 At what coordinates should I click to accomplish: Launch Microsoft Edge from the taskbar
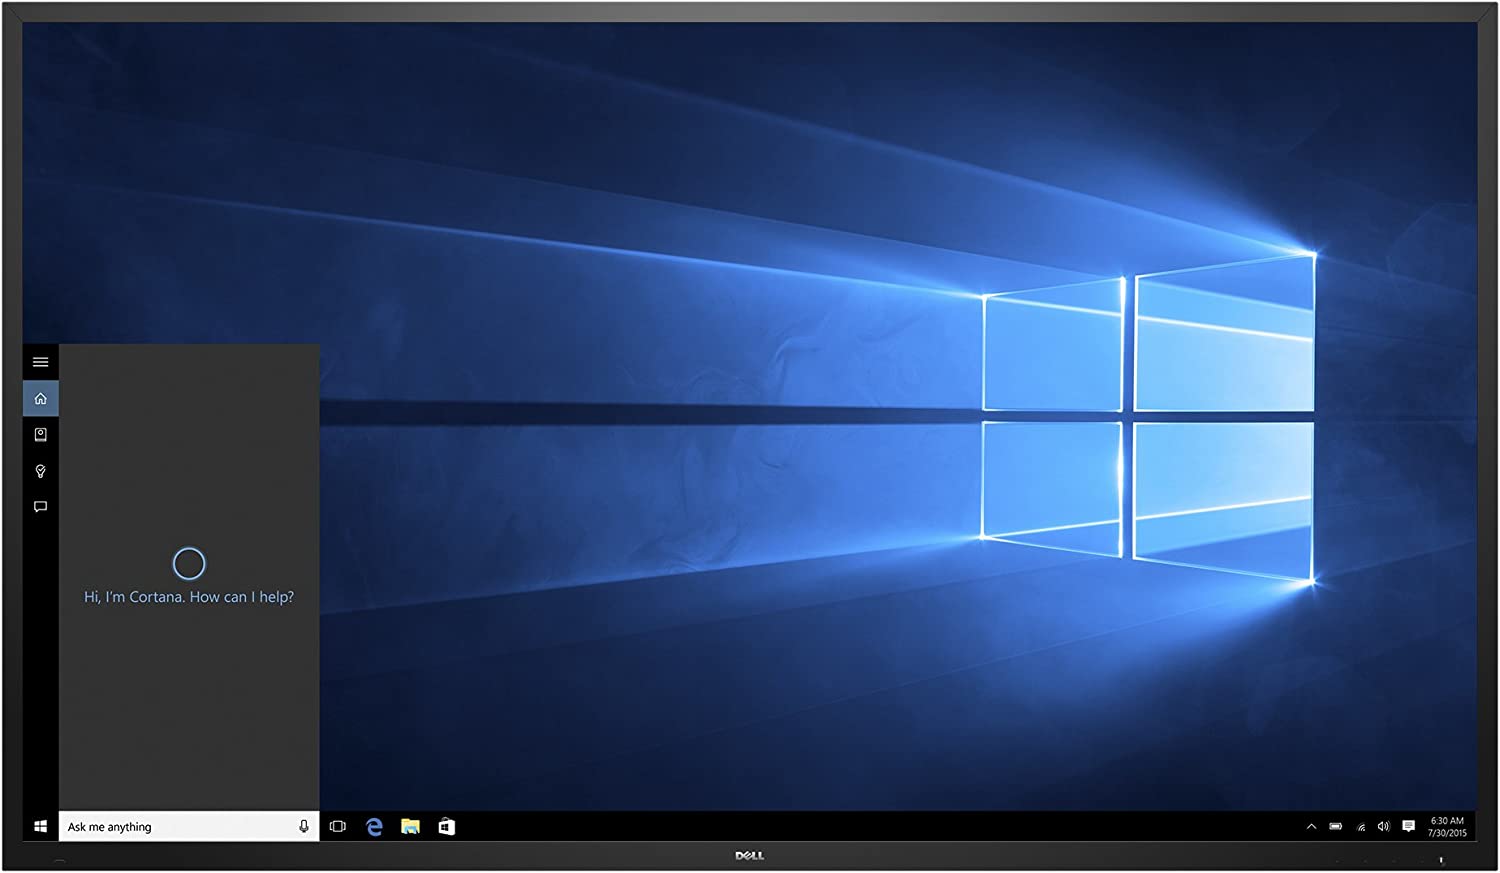374,827
